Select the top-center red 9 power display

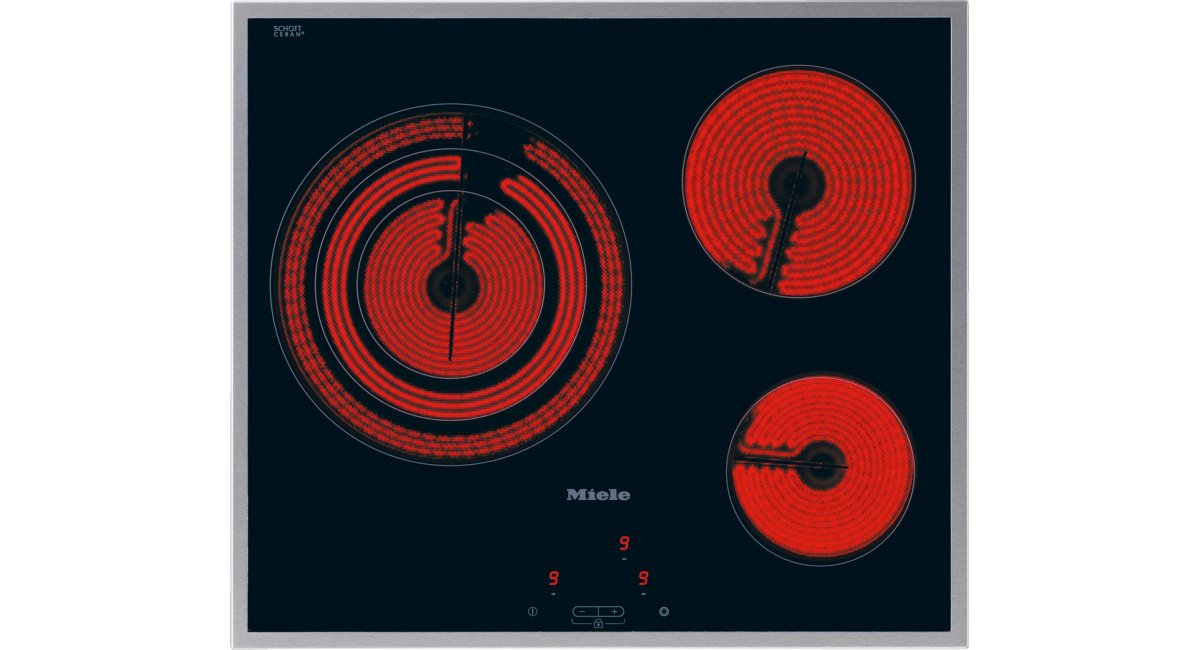tap(623, 543)
